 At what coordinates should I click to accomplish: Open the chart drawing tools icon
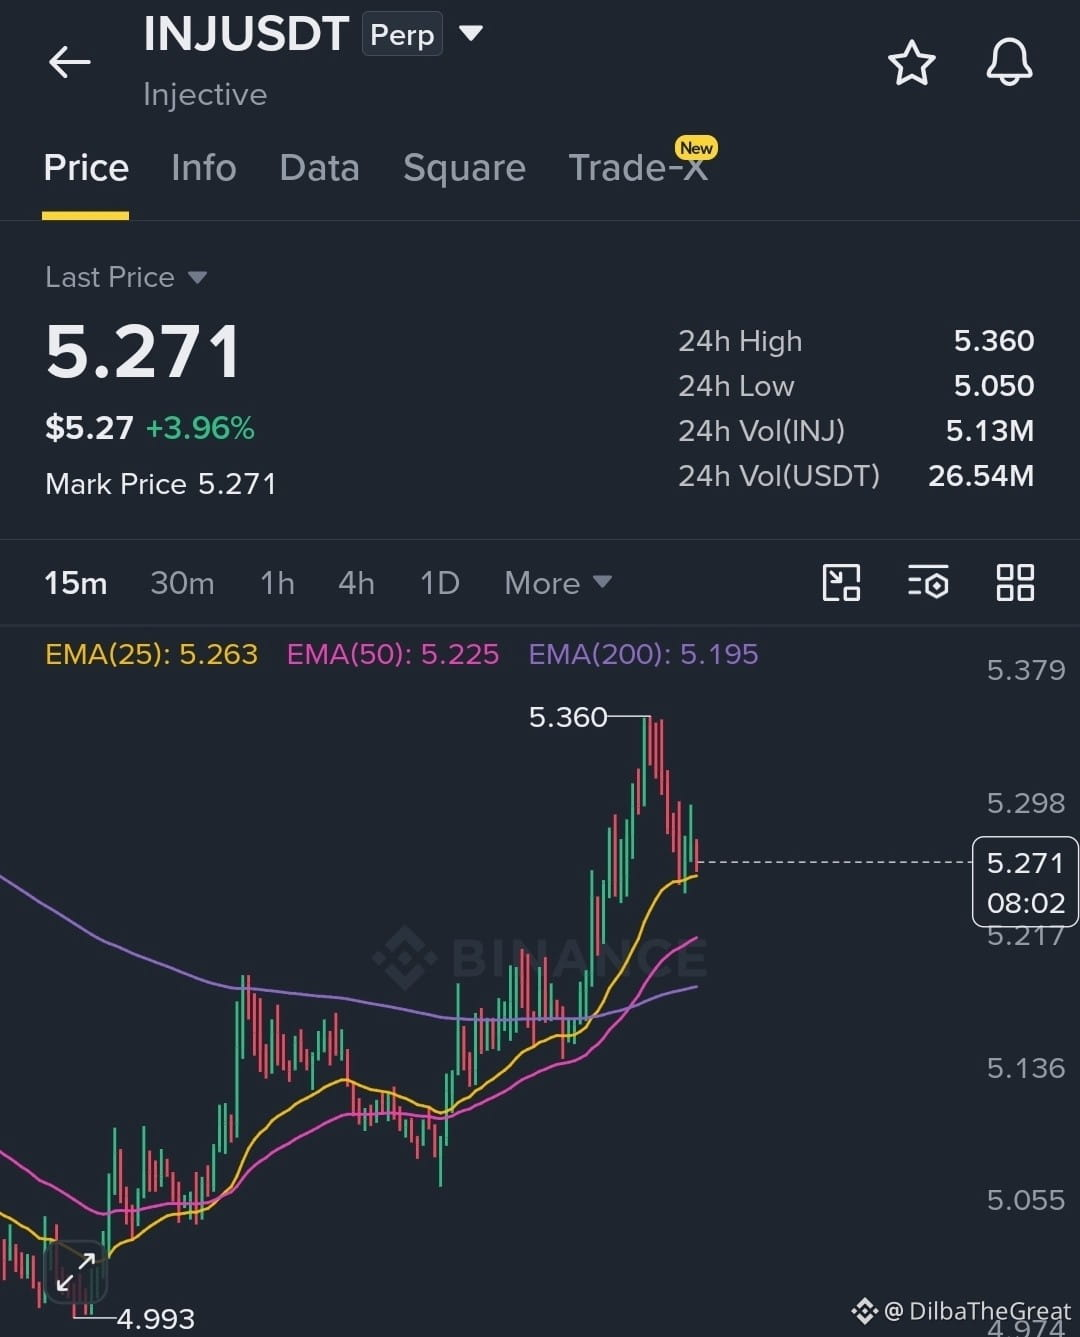pyautogui.click(x=841, y=582)
